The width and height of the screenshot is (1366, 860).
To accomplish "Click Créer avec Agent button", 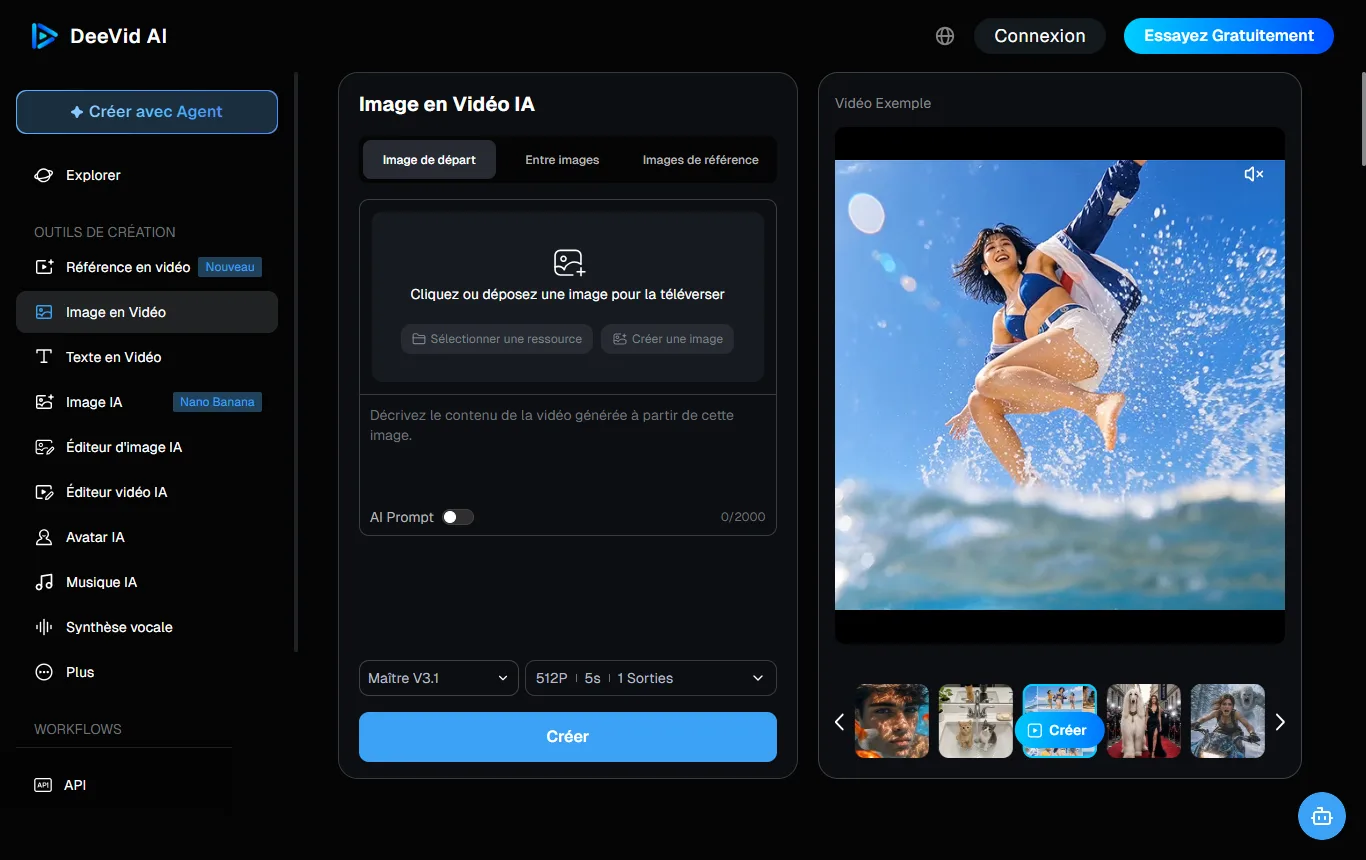I will 147,112.
